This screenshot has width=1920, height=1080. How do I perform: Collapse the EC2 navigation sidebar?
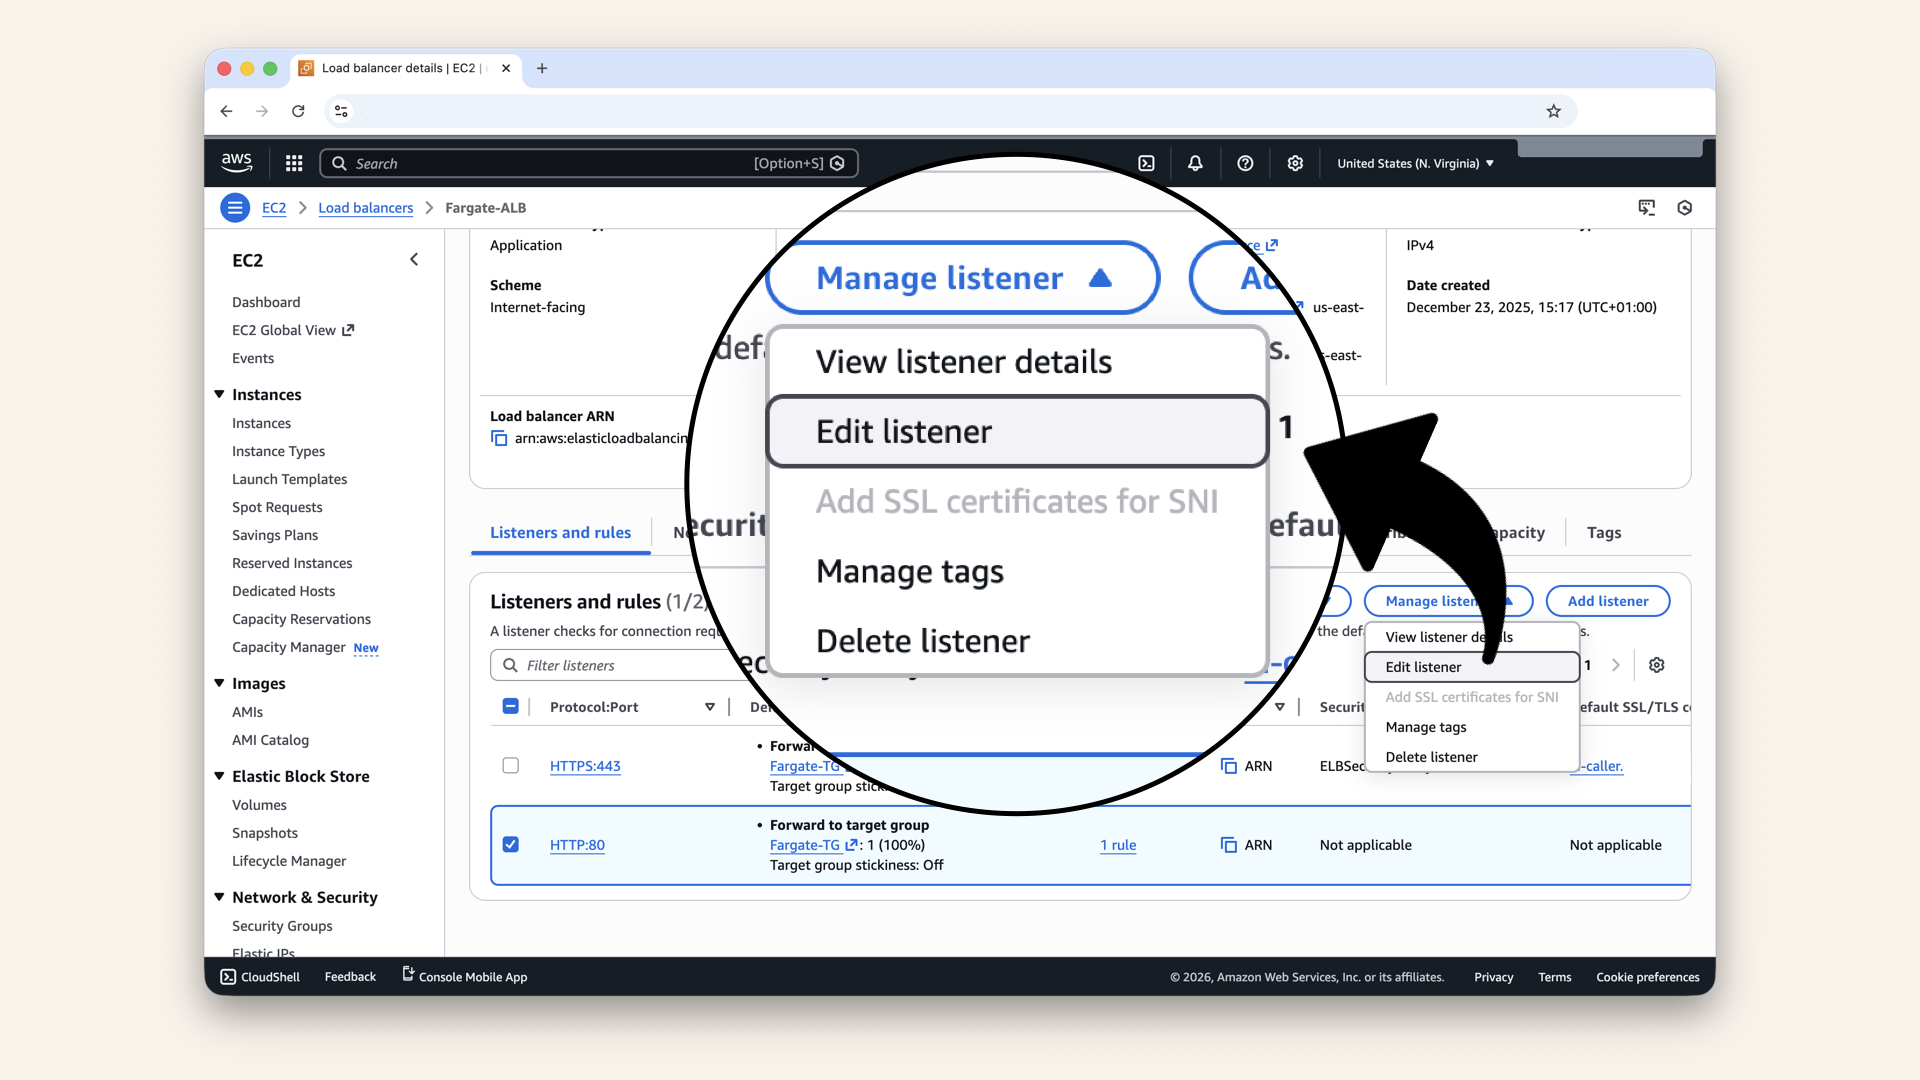(x=414, y=259)
